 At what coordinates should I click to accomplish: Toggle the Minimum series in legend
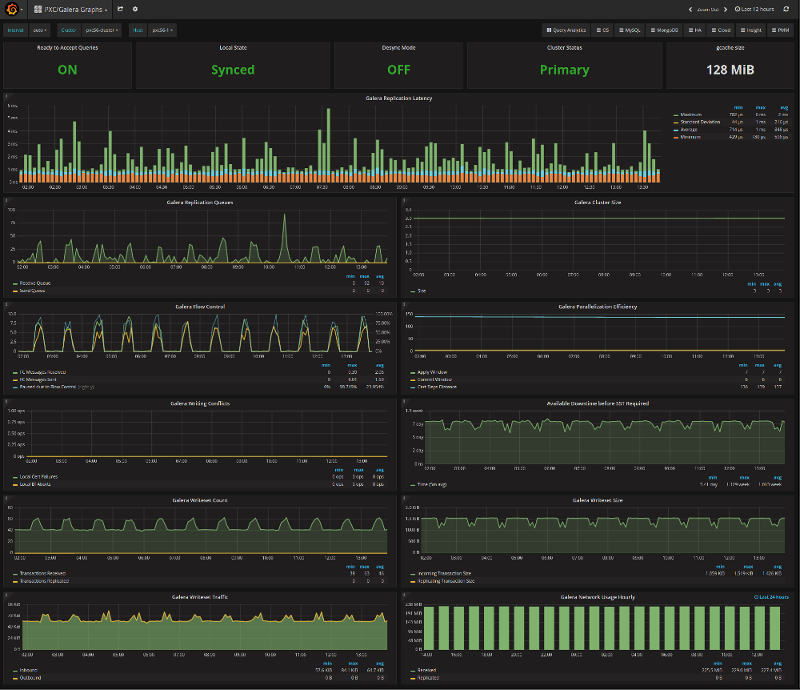(x=691, y=137)
